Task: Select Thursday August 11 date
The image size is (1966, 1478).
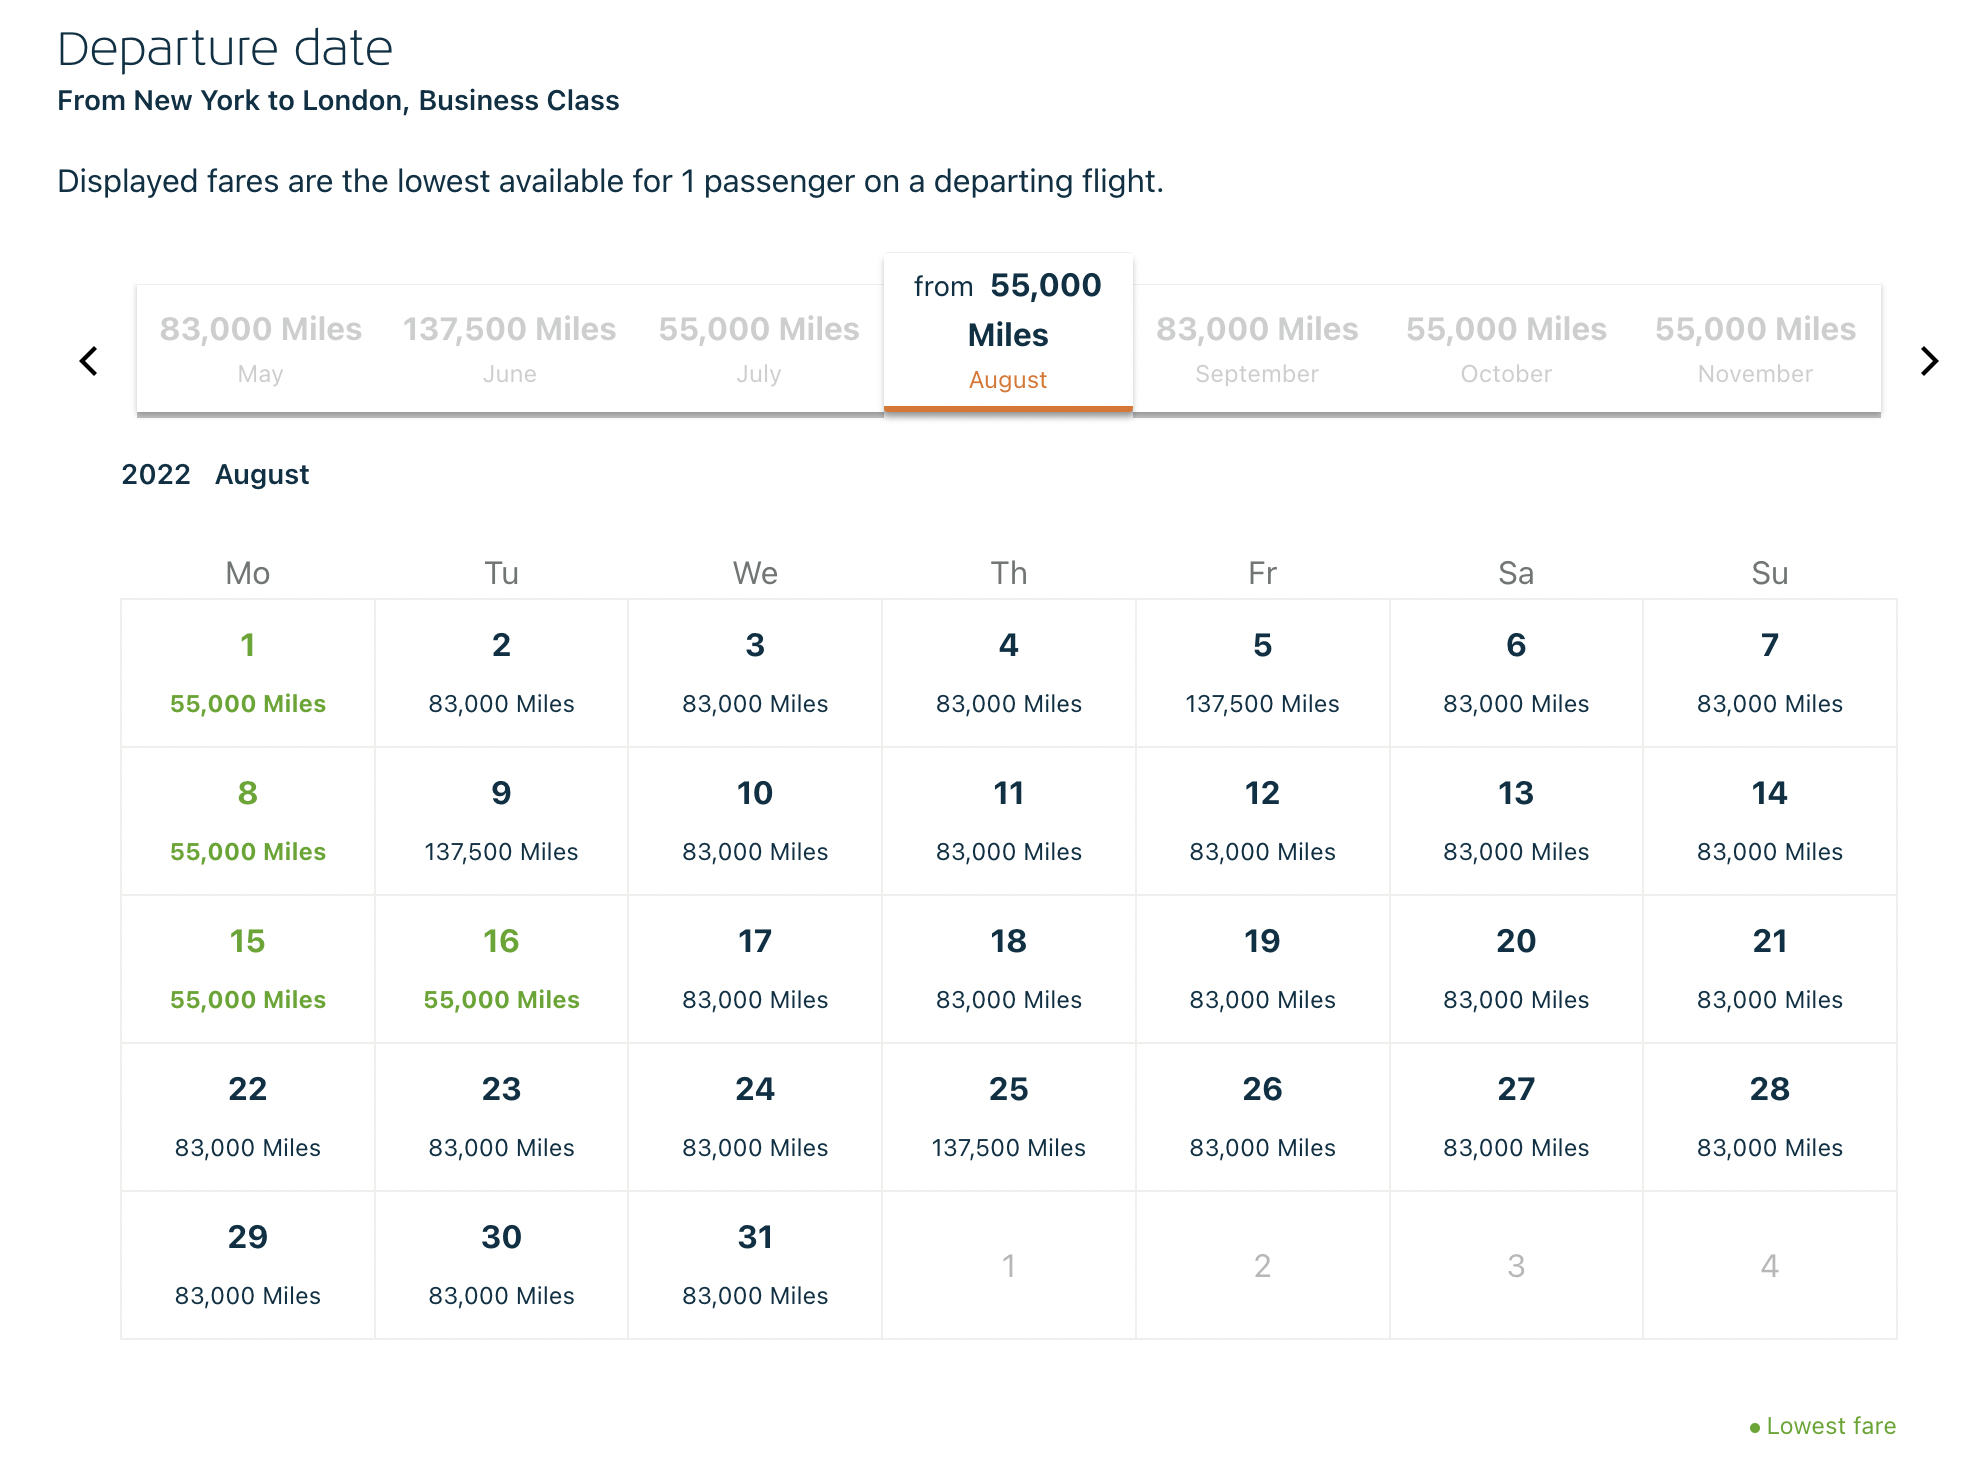Action: (x=1008, y=821)
